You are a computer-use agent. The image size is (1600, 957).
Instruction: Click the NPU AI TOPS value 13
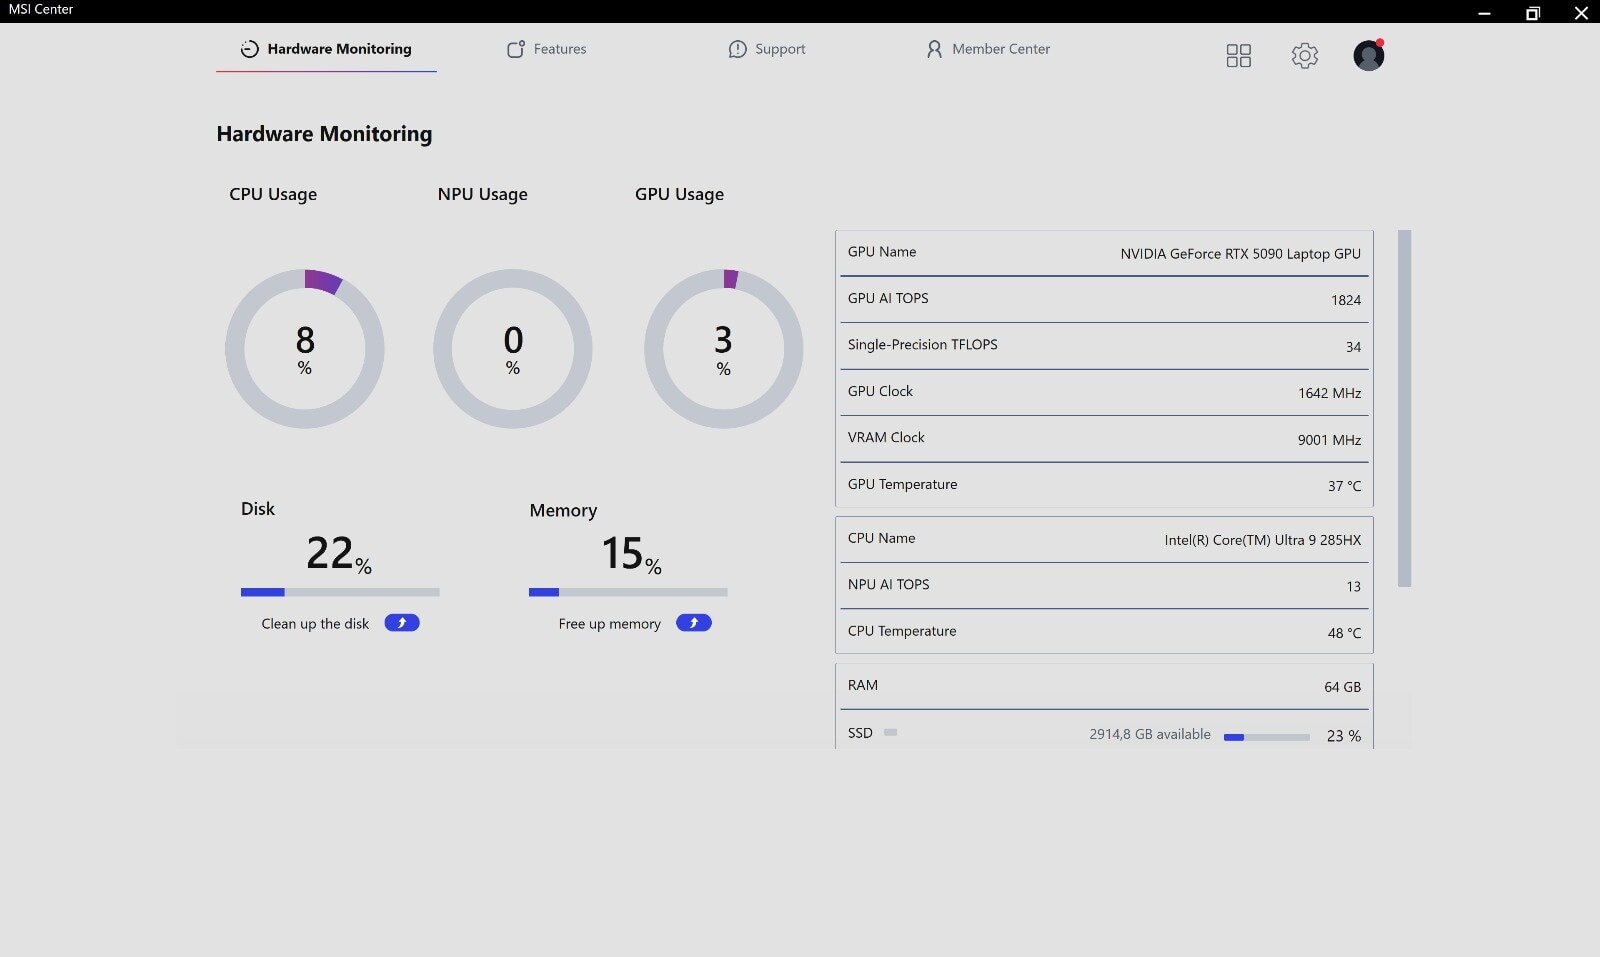coord(1353,587)
